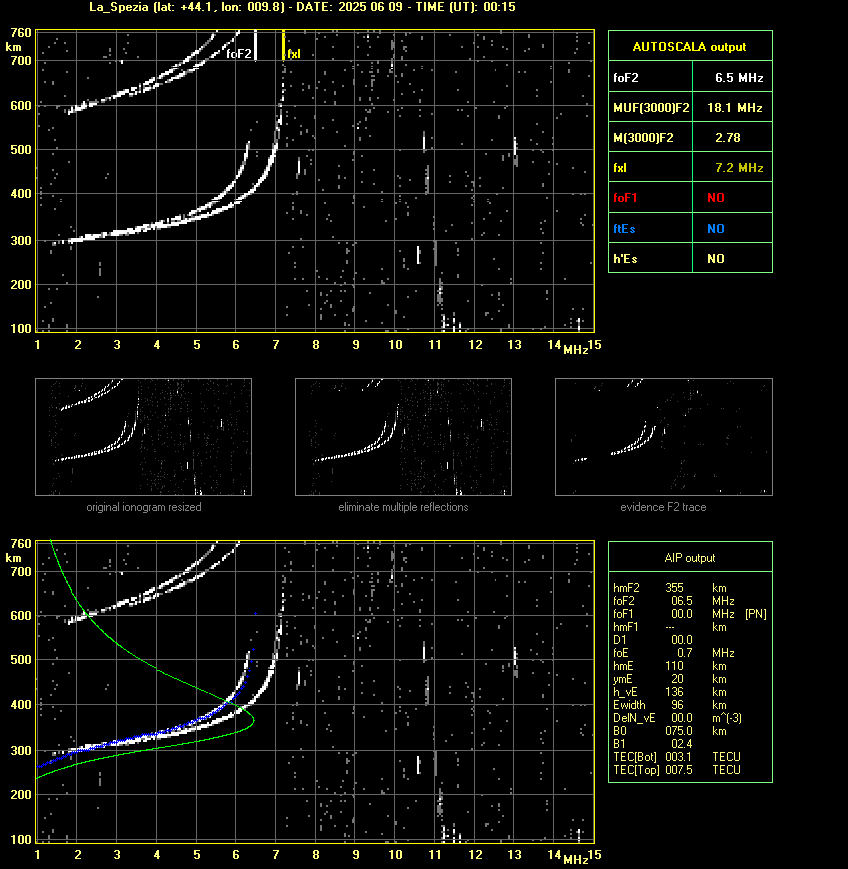Screen dimensions: 848x869
Task: Click the TEC[Bot] value '003.1'
Action: 679,757
